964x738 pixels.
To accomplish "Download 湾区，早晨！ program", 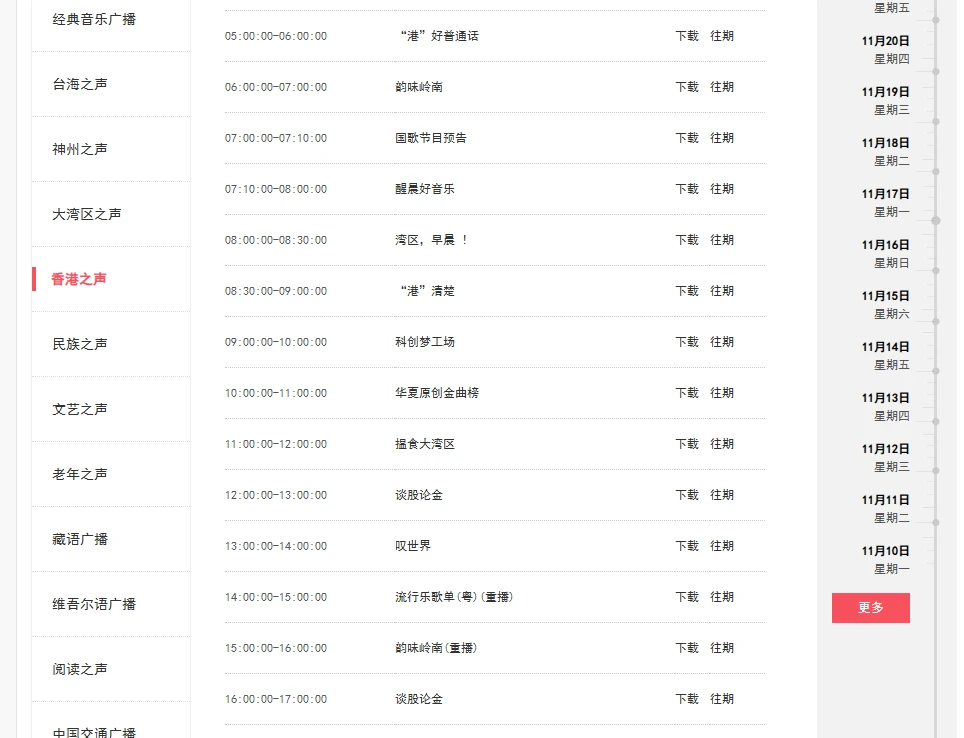I will pyautogui.click(x=687, y=240).
